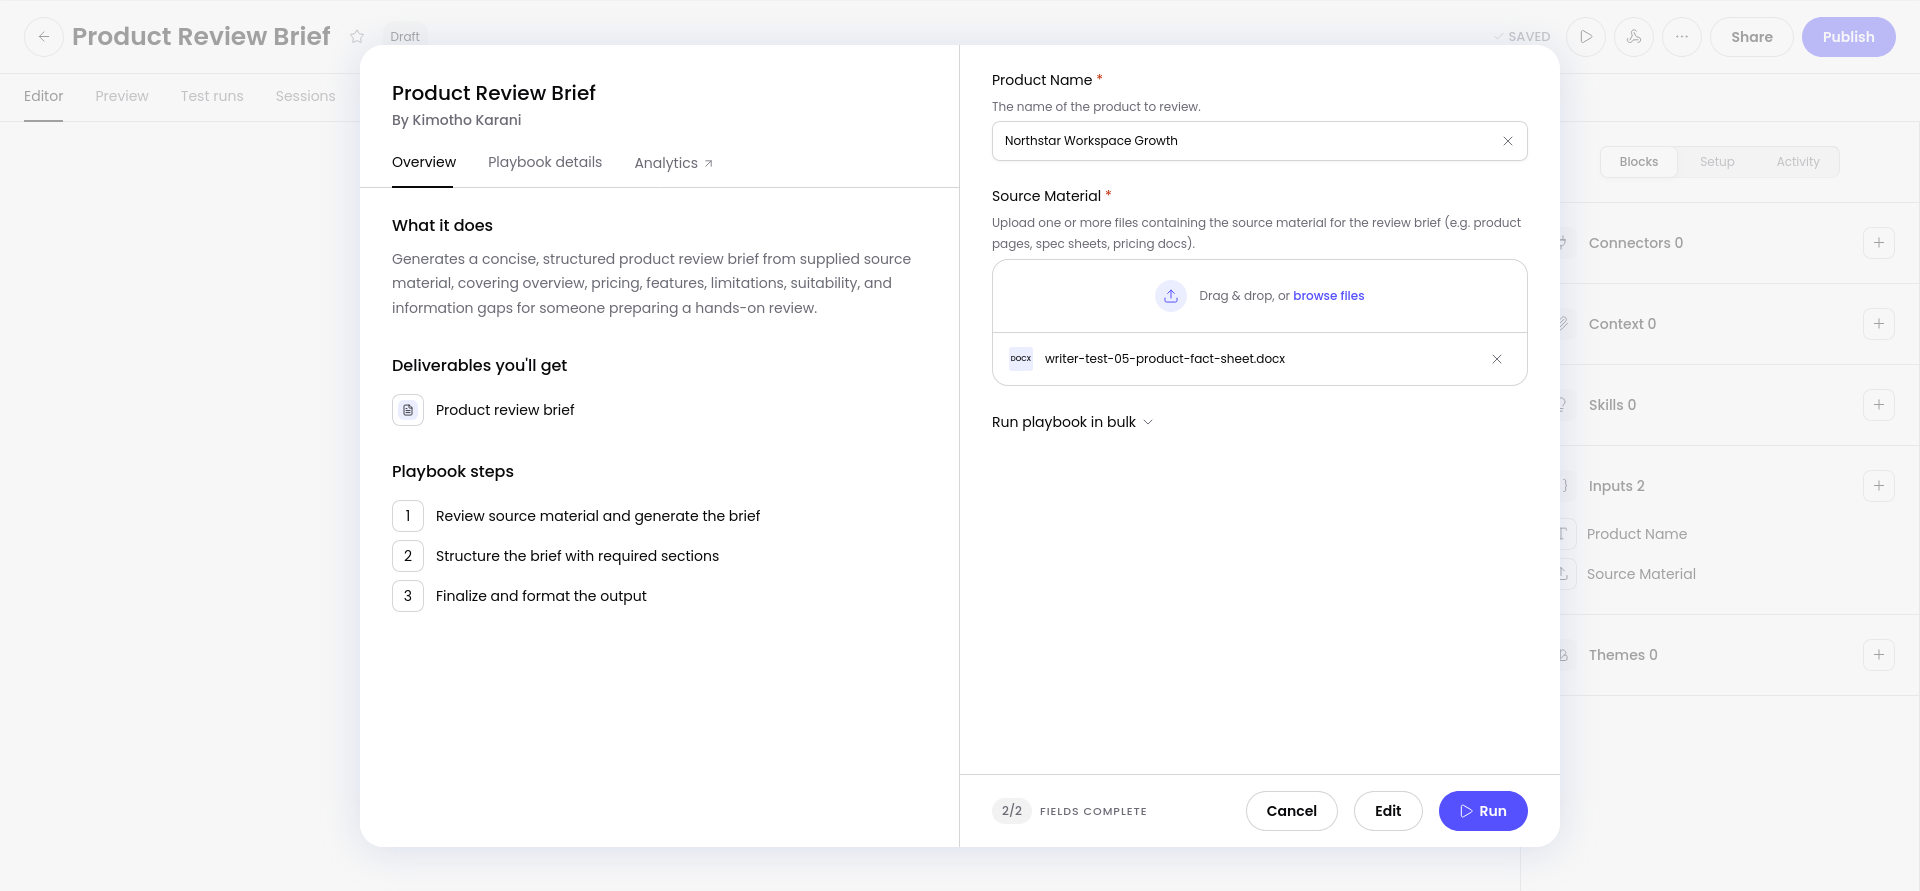
Task: Click the back arrow beside the page title
Action: (x=44, y=37)
